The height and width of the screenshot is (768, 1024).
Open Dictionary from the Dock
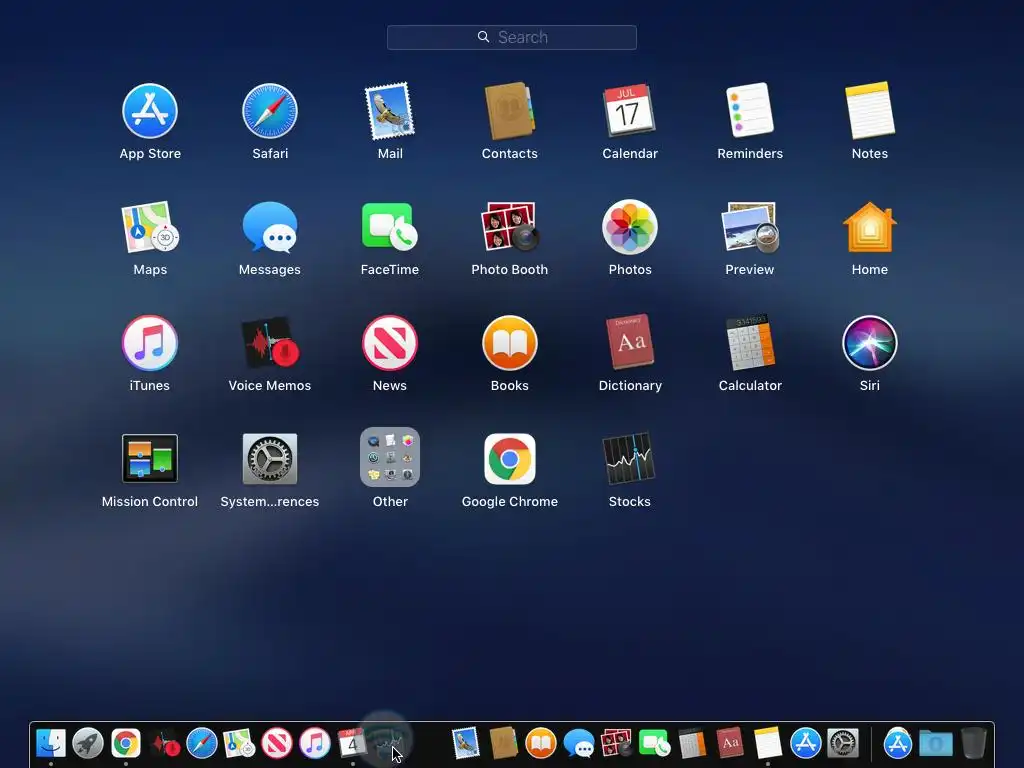click(730, 743)
